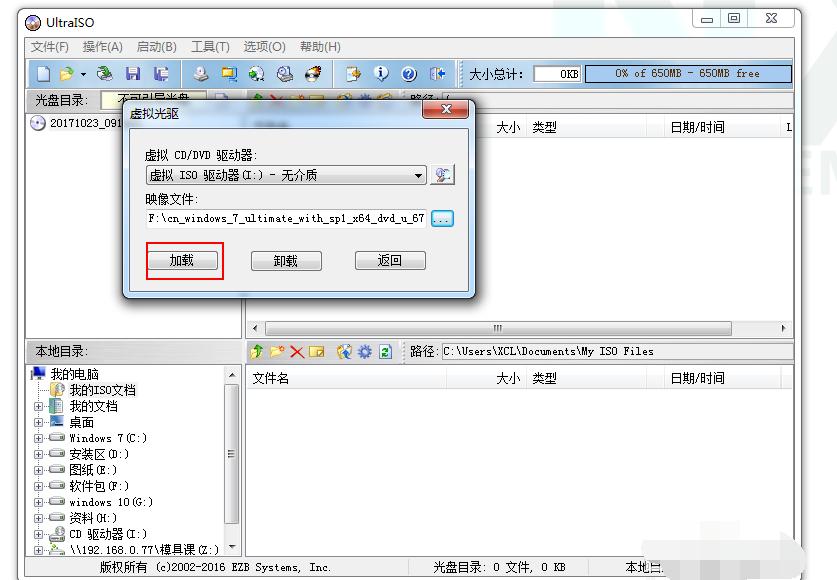Click the 加载 button

coord(182,261)
